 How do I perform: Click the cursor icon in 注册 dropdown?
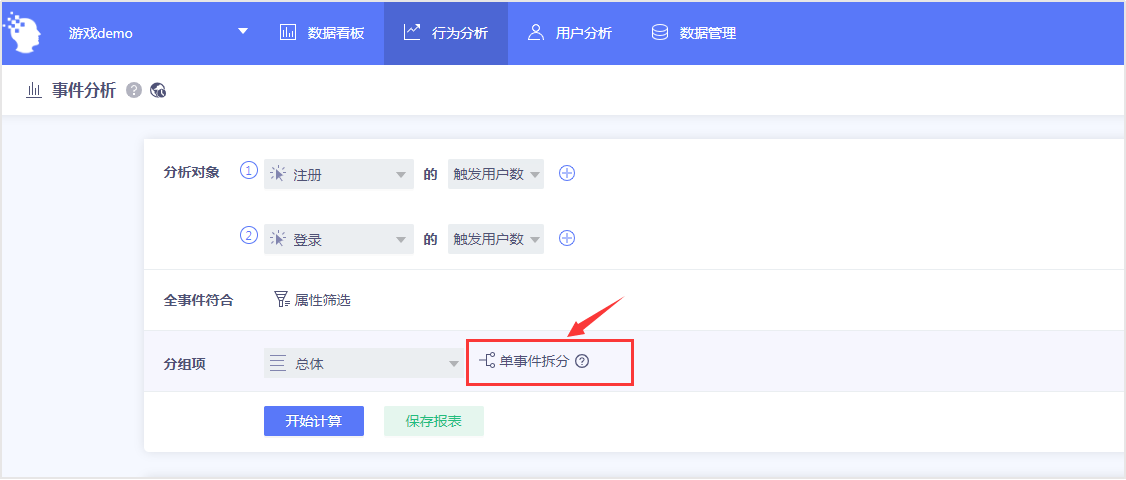(x=279, y=174)
